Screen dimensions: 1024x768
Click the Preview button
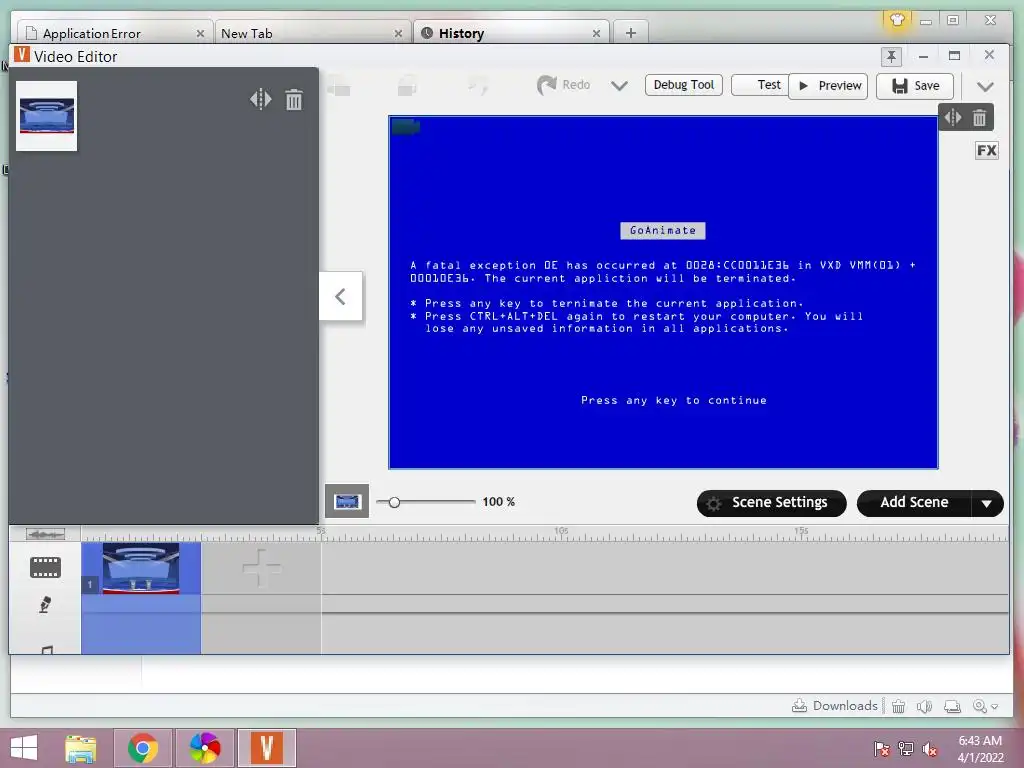(828, 86)
